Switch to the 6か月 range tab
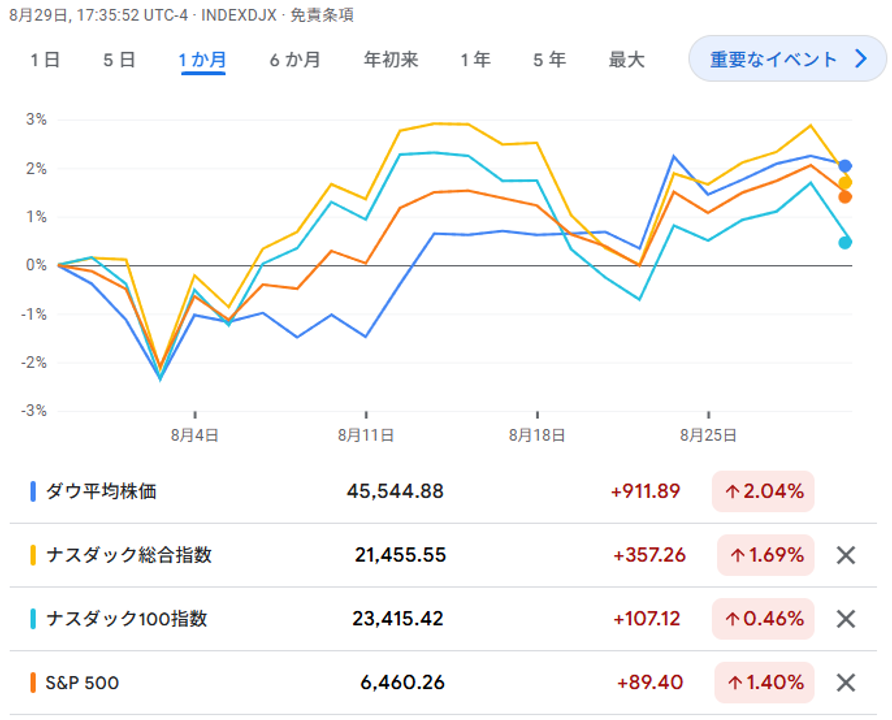The image size is (892, 720). pyautogui.click(x=295, y=60)
